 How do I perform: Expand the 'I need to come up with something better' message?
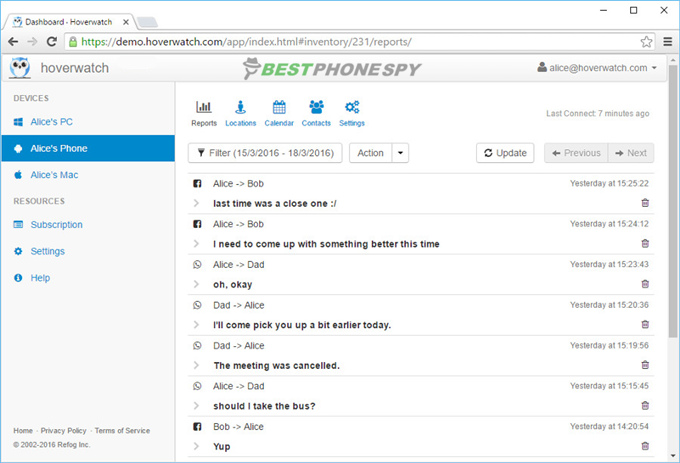pos(196,244)
